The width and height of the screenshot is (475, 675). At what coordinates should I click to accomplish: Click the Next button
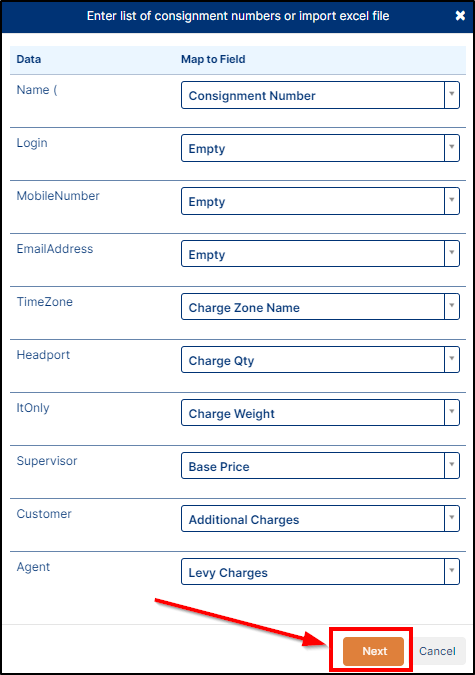373,651
